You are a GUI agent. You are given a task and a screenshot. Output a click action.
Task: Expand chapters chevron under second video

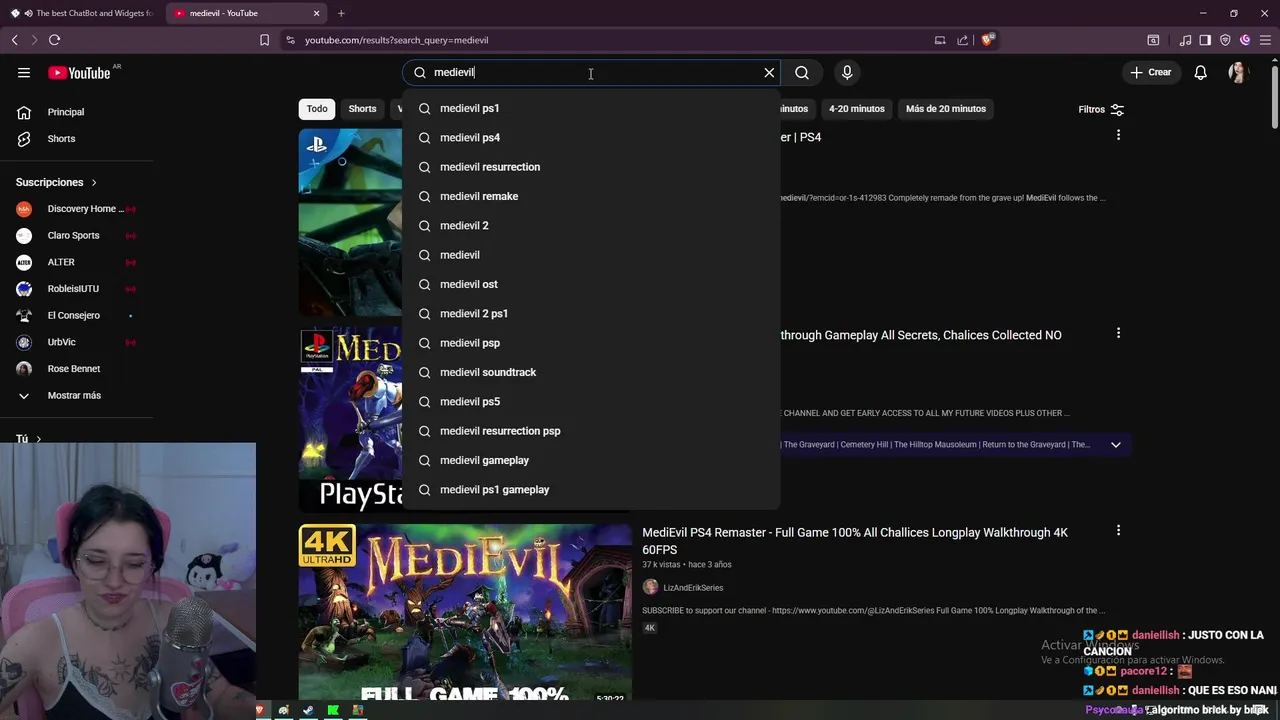coord(1116,444)
